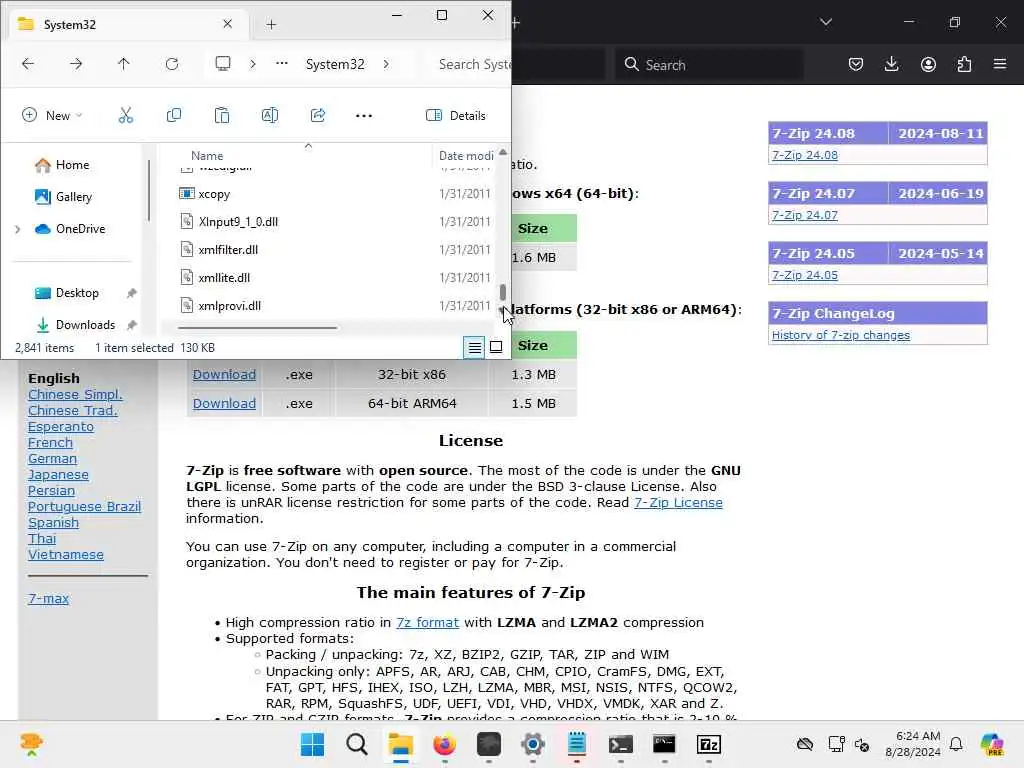Screen dimensions: 1024x768
Task: Open Settings from the taskbar
Action: pos(533,744)
